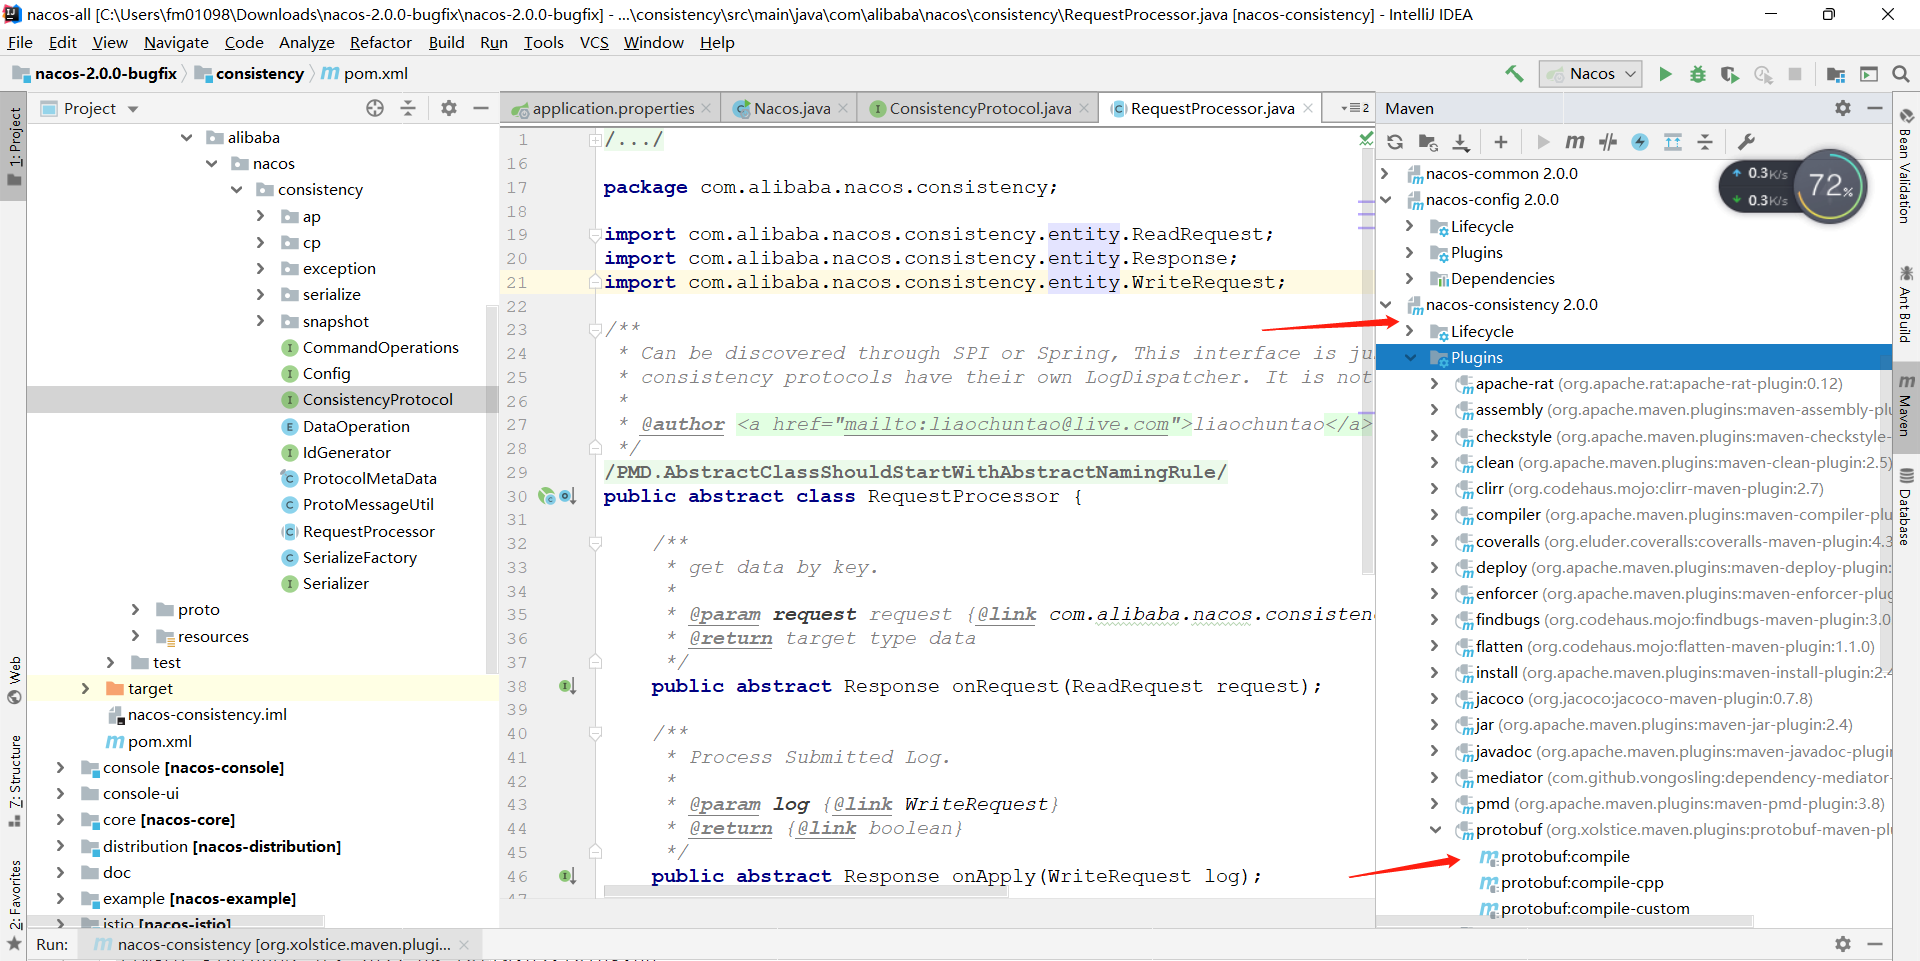The height and width of the screenshot is (961, 1920).
Task: Collapse all in the Maven tool window
Action: (1705, 142)
